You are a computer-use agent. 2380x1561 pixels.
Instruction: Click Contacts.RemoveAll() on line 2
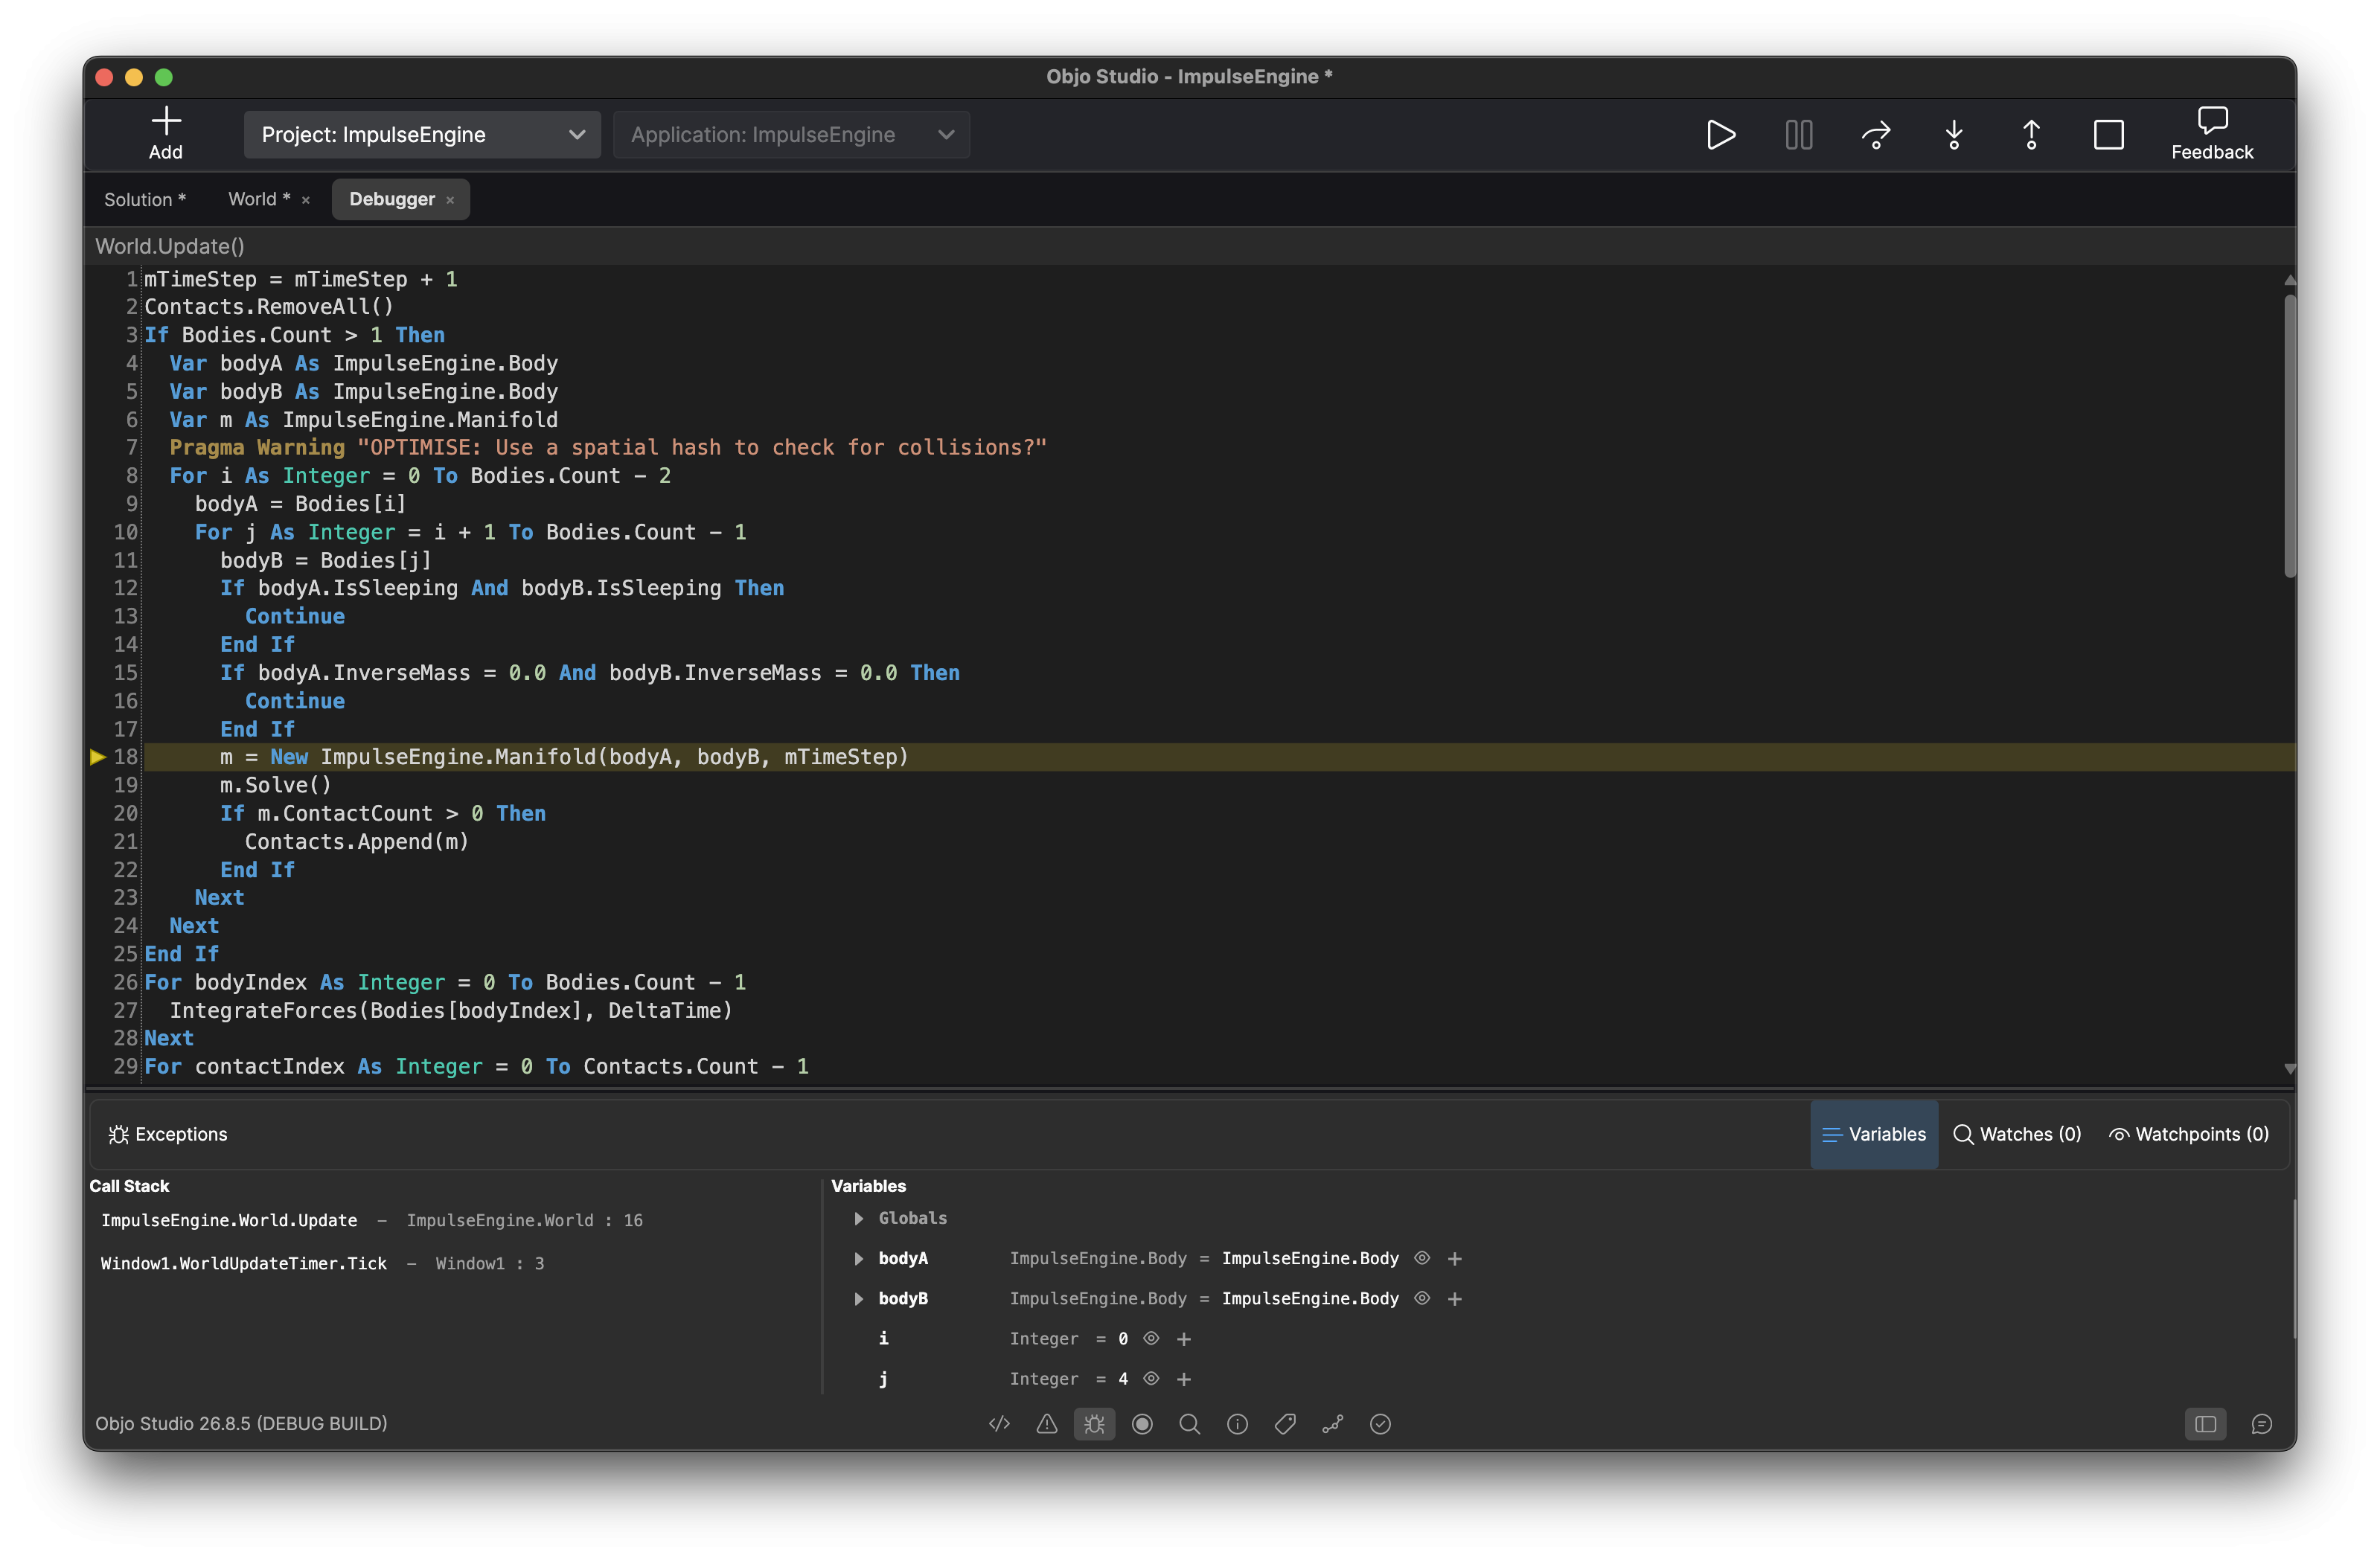[269, 306]
